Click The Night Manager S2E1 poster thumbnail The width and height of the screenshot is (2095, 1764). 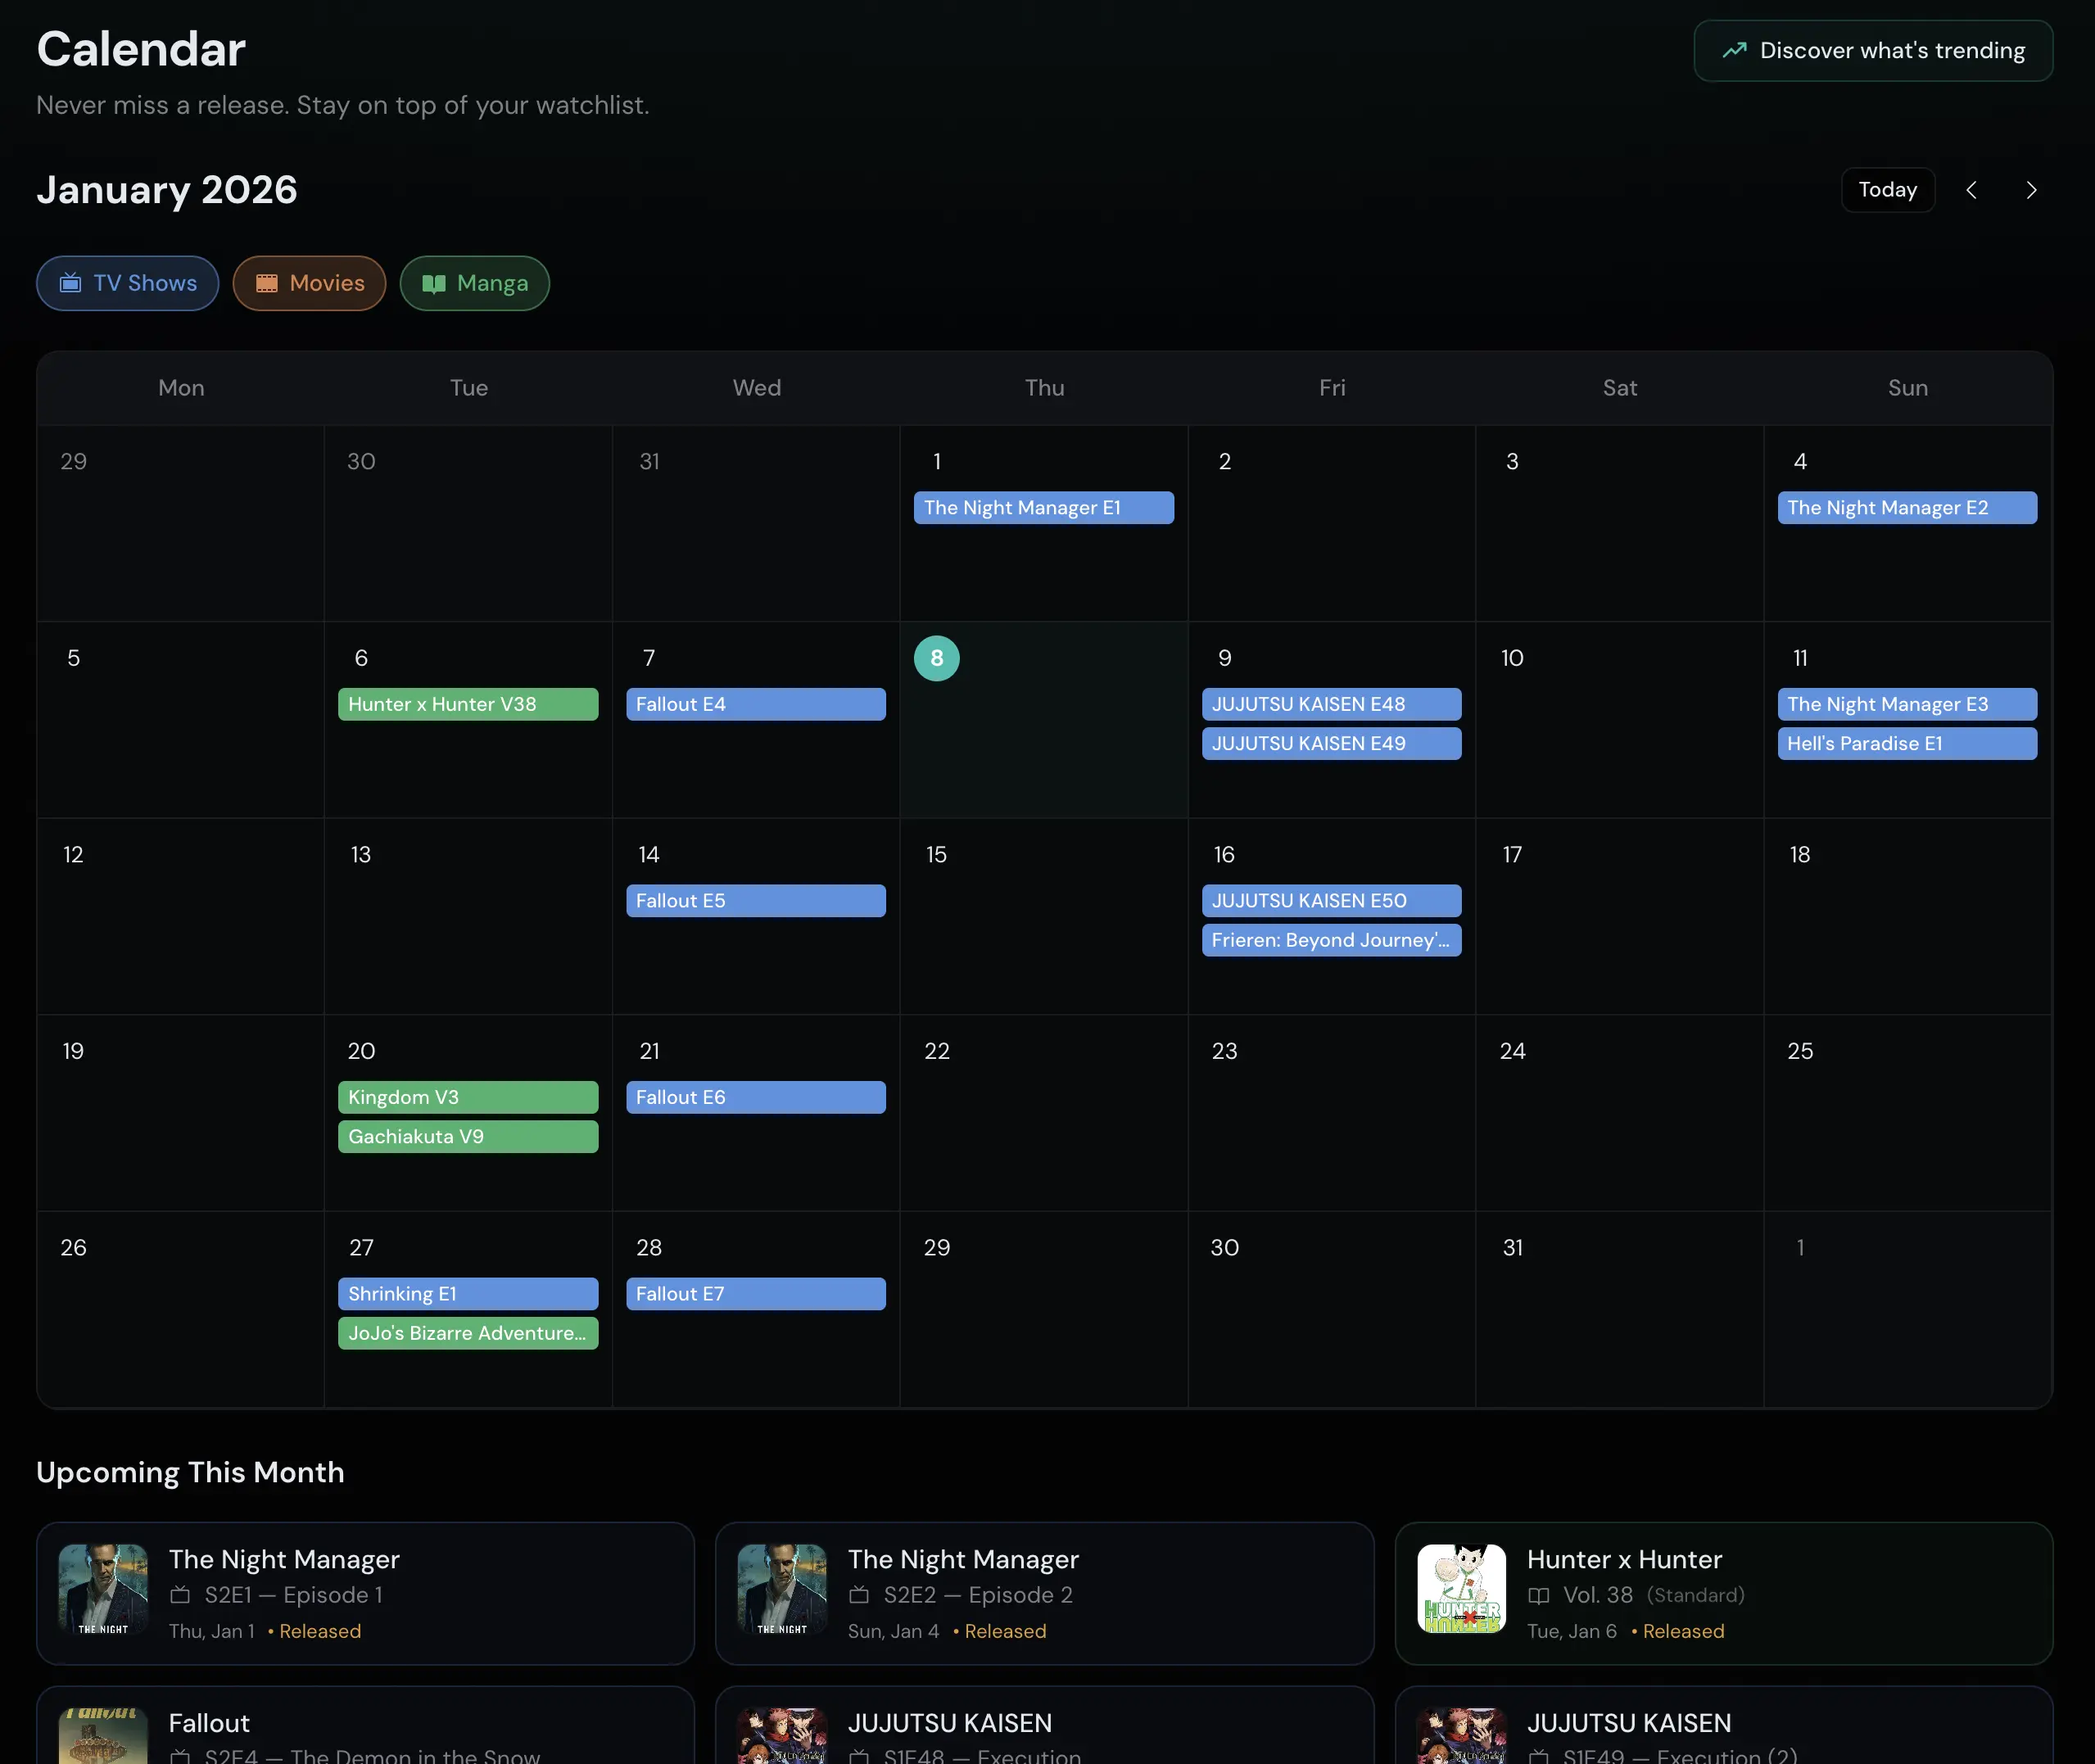click(103, 1589)
